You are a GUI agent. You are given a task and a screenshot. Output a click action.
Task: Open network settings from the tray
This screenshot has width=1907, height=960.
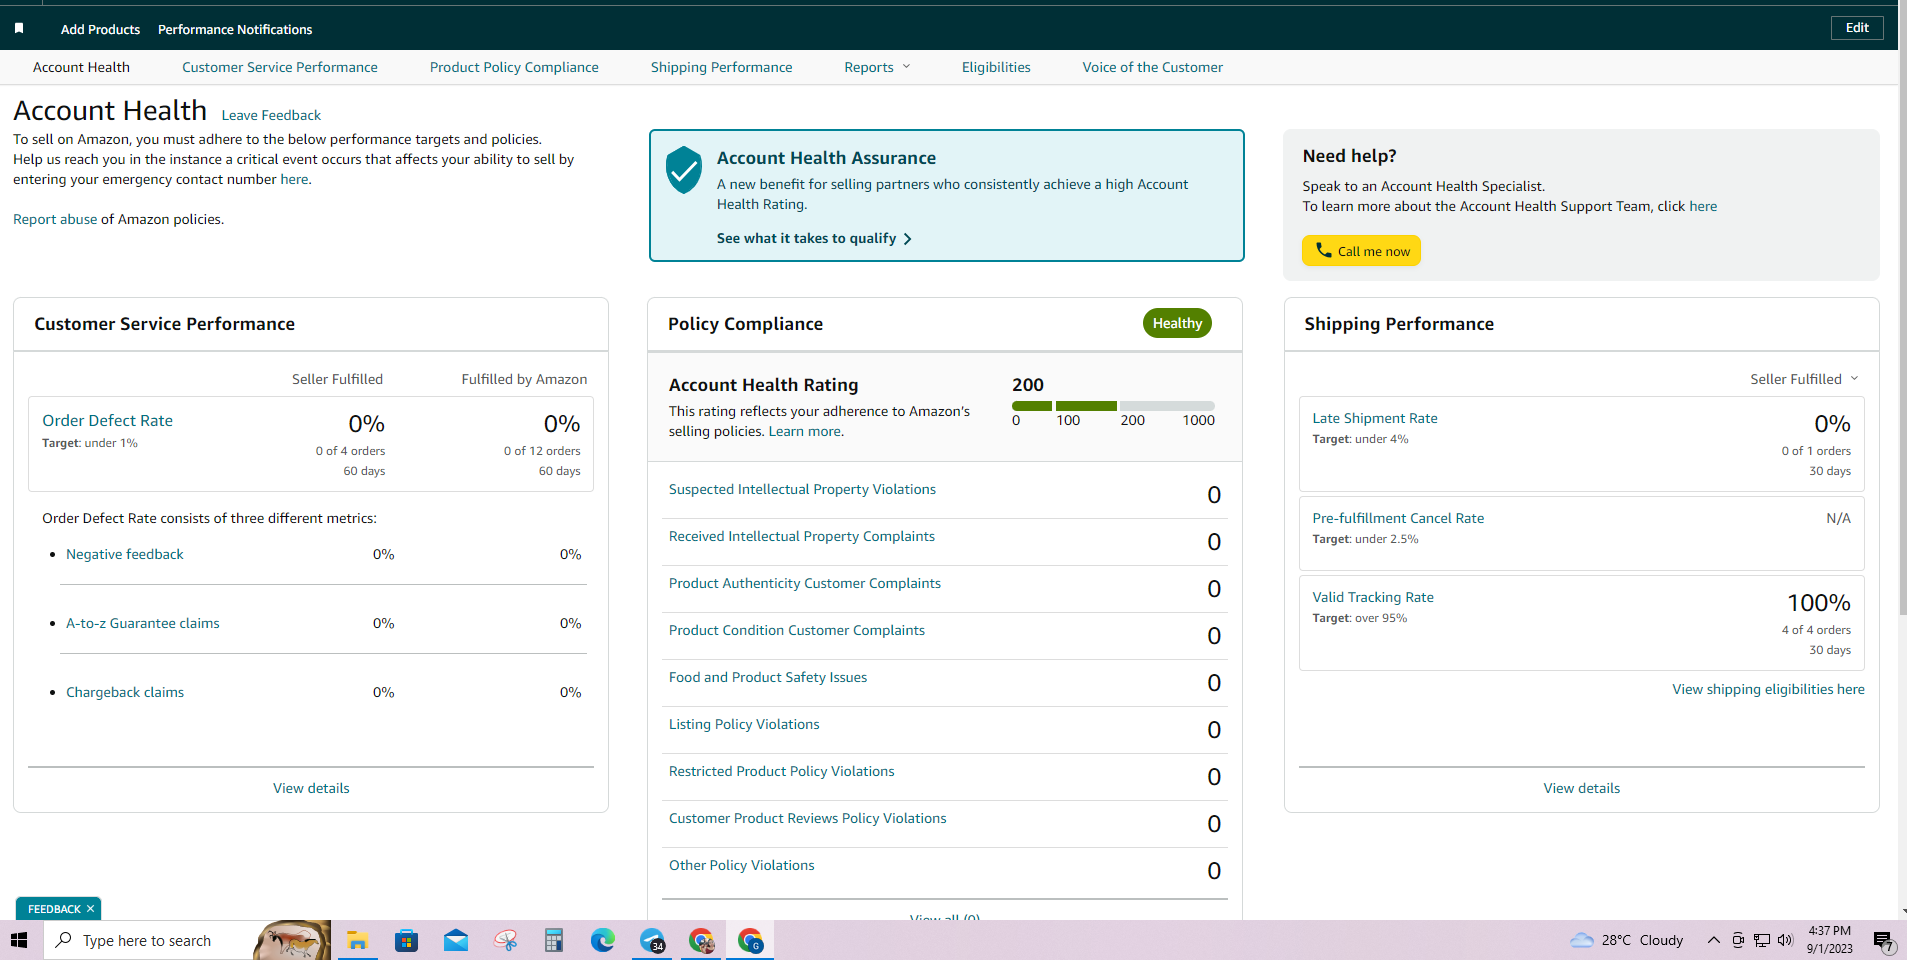(x=1762, y=940)
